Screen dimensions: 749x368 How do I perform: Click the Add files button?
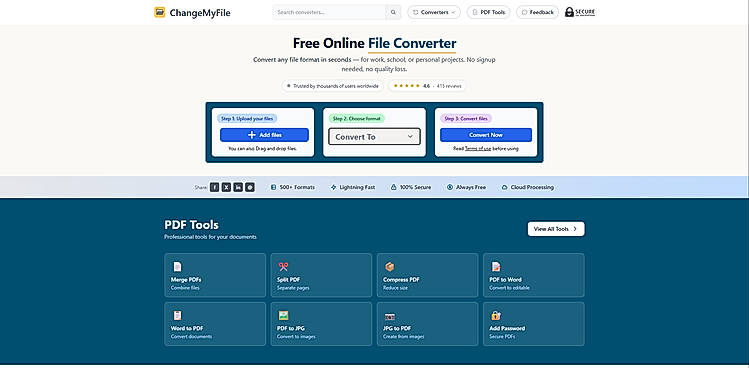pos(264,135)
